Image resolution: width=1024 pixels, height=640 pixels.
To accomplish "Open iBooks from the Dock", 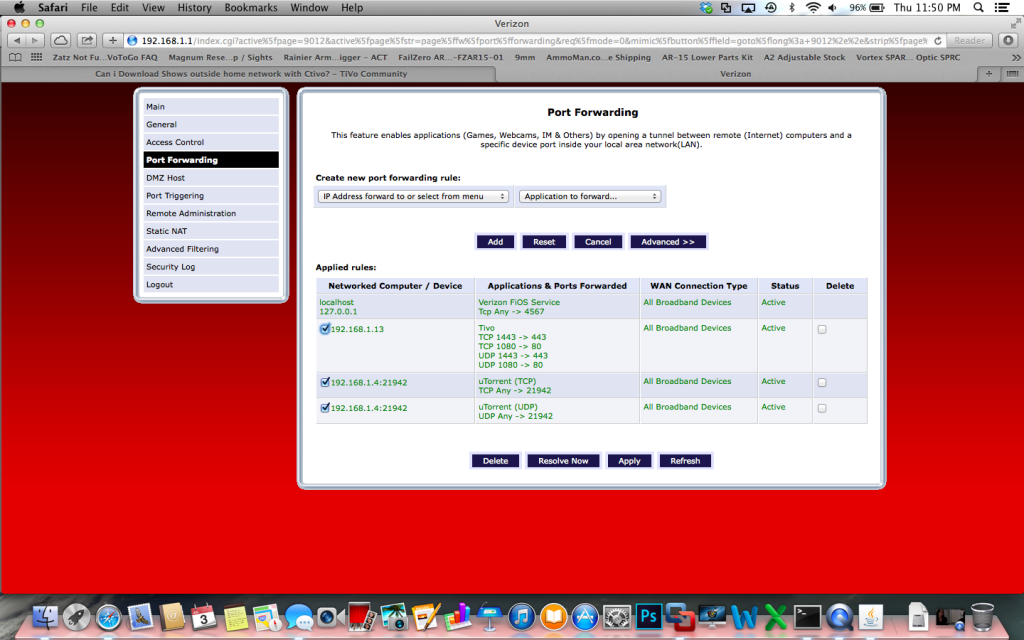I will tap(553, 616).
